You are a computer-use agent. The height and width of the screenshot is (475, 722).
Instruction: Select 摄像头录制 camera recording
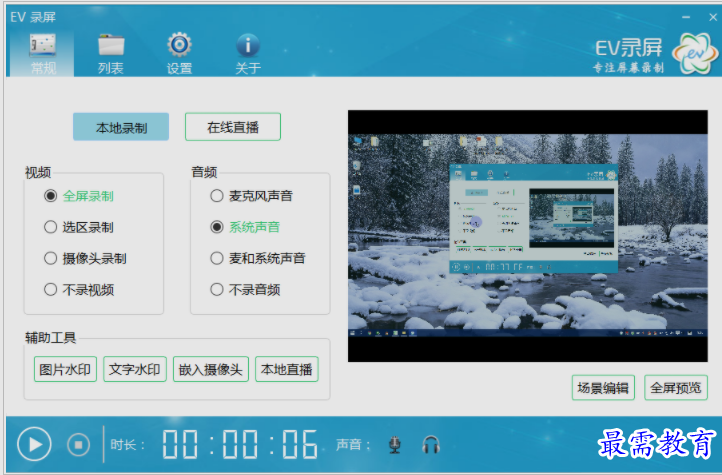point(85,258)
